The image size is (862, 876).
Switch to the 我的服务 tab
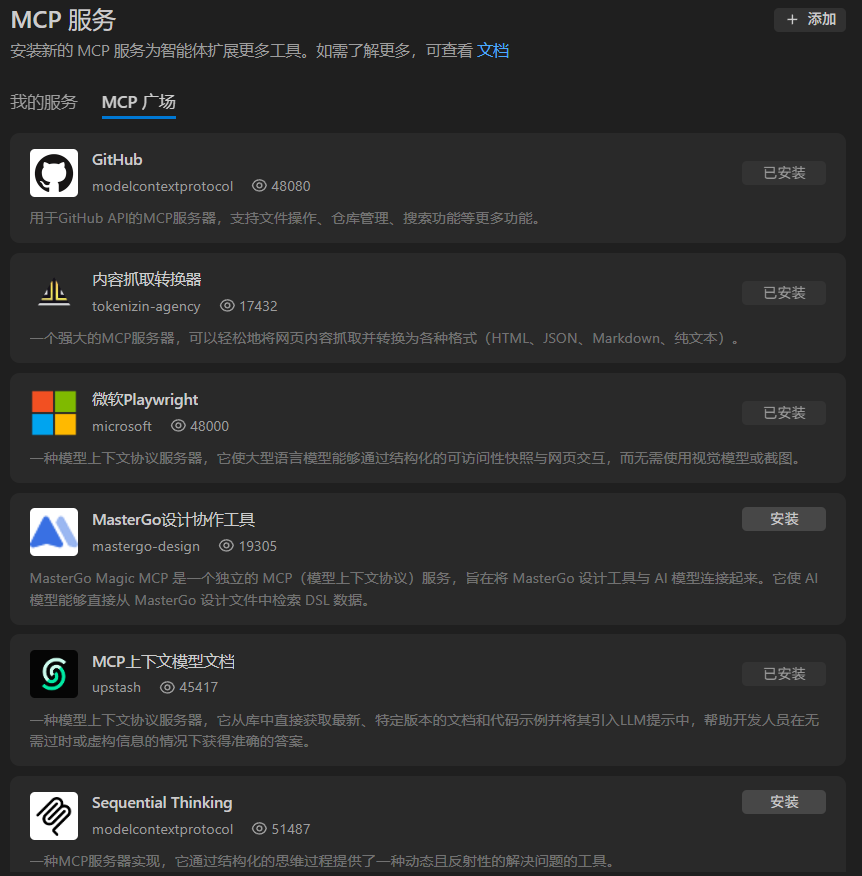[x=44, y=102]
